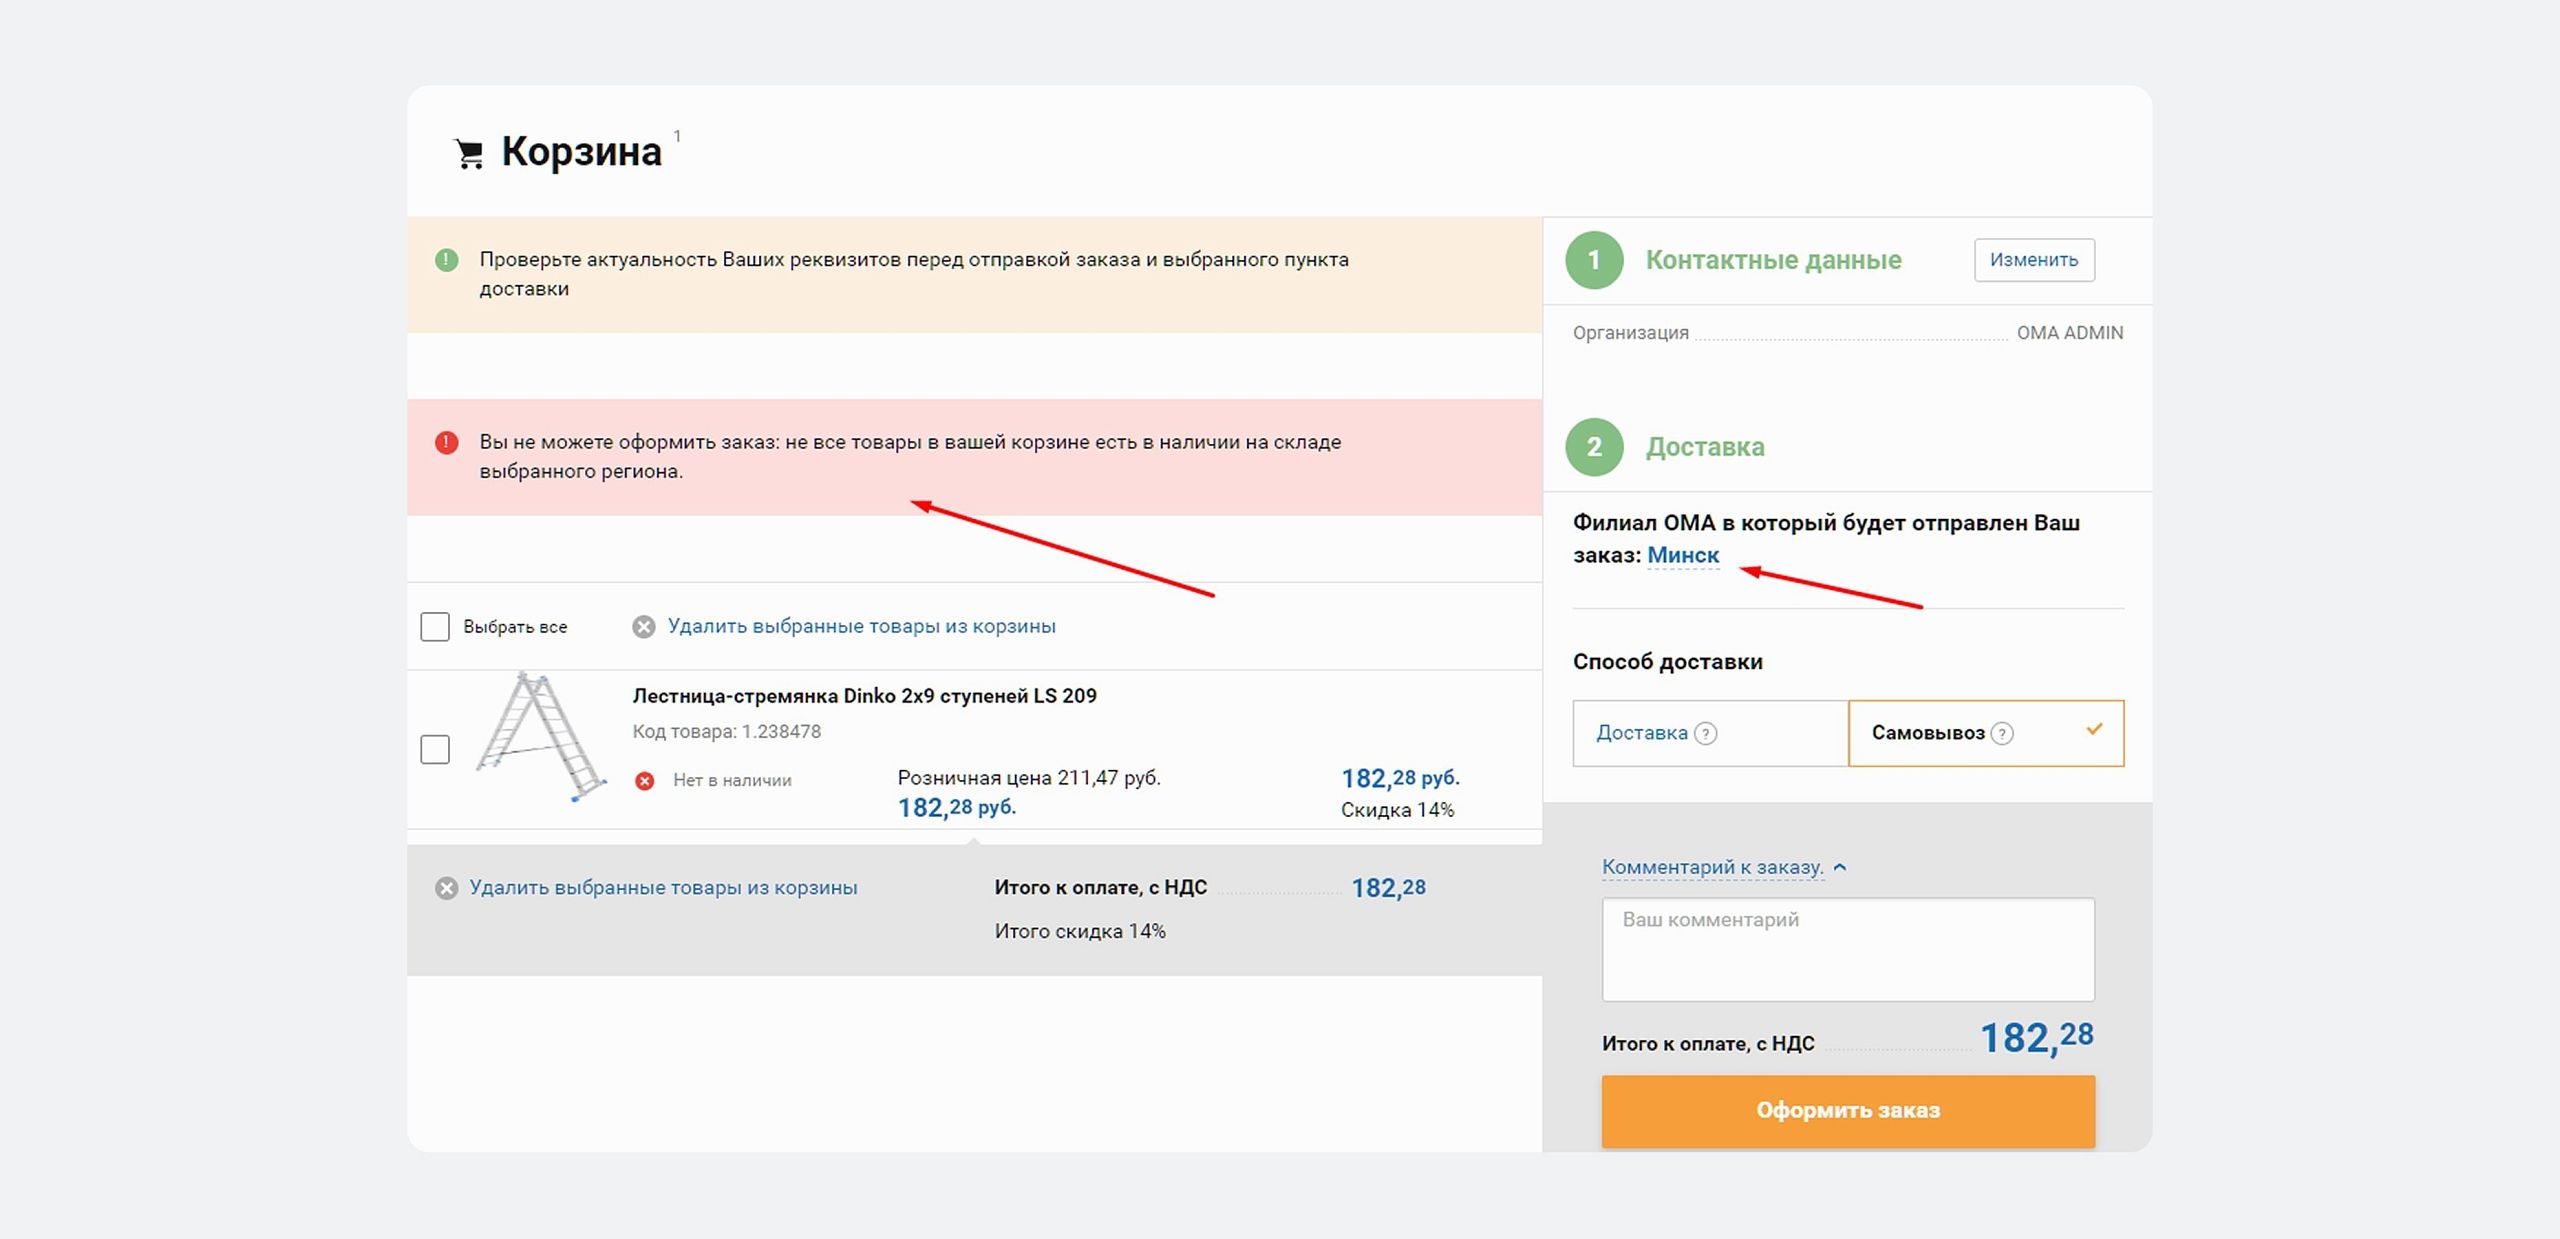Toggle the Выбрать все checkbox
This screenshot has height=1239, width=2560.
click(x=435, y=627)
